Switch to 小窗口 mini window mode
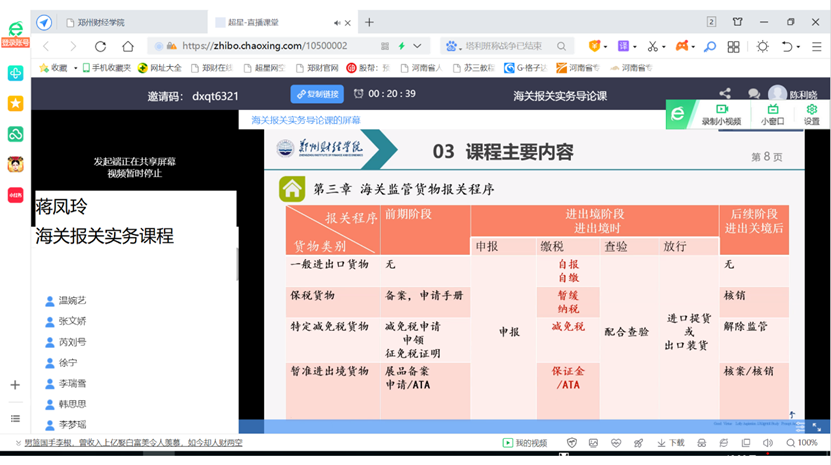Image resolution: width=831 pixels, height=465 pixels. [x=771, y=114]
